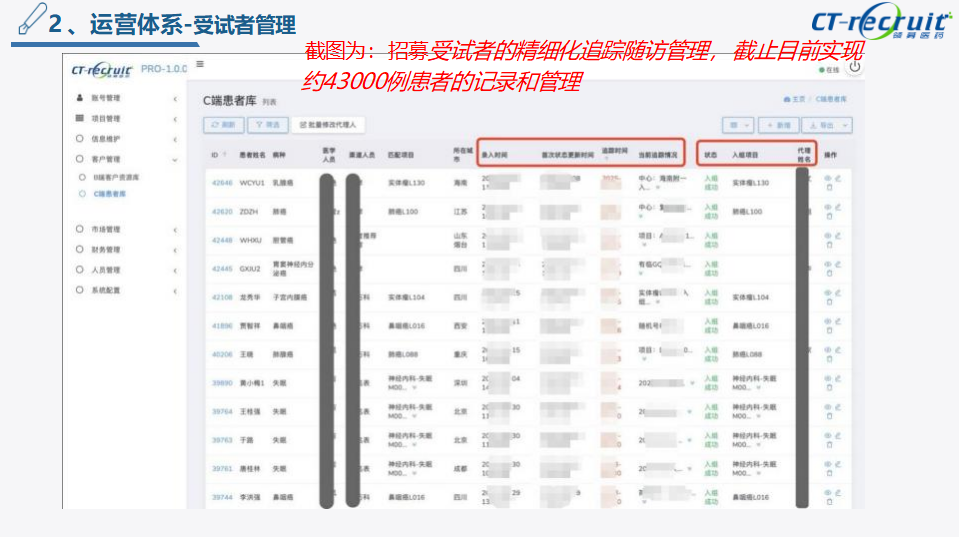Click the view eye icon for patient 39890

click(x=827, y=379)
